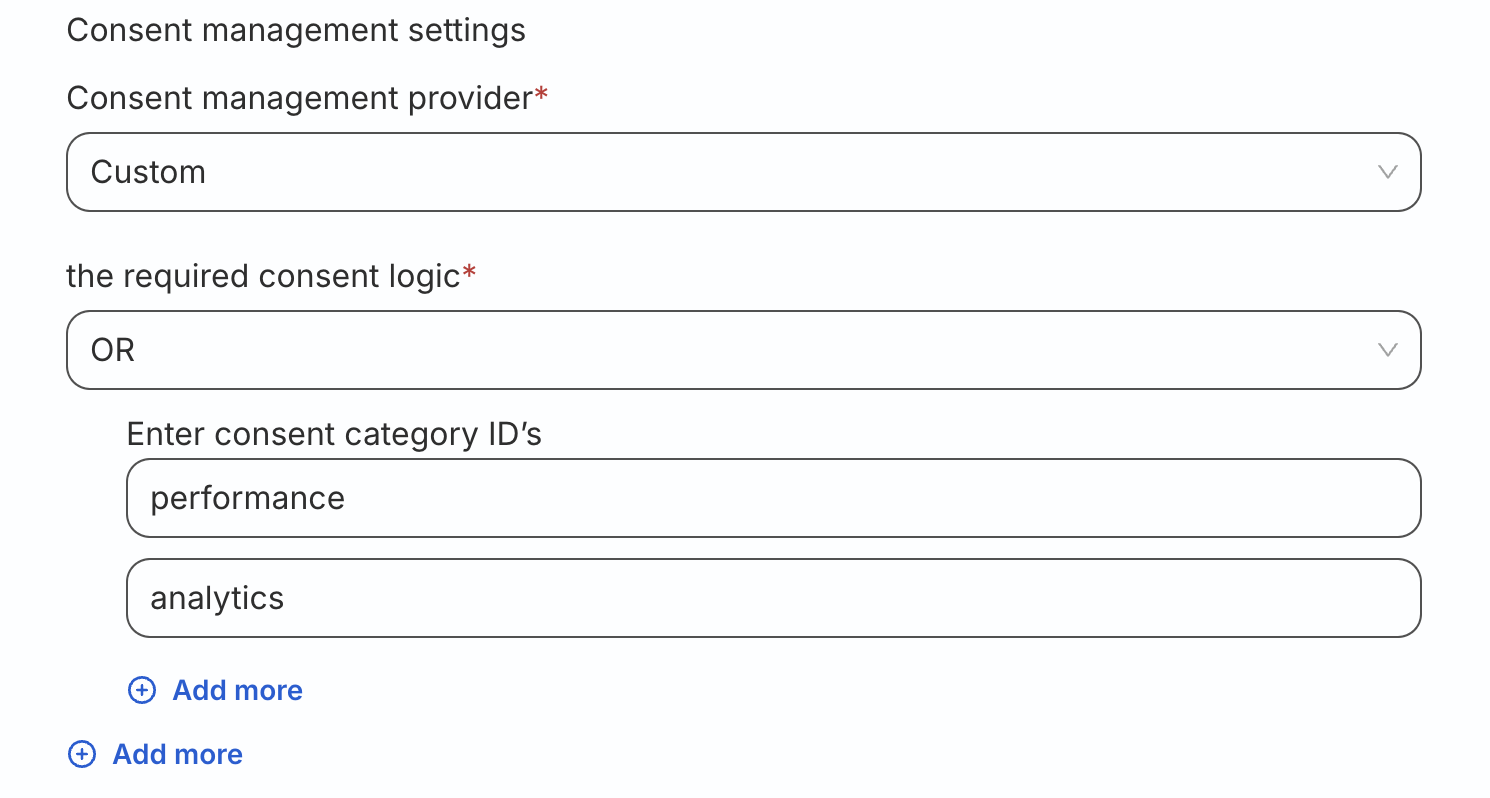Open the Consent management provider dropdown

742,172
